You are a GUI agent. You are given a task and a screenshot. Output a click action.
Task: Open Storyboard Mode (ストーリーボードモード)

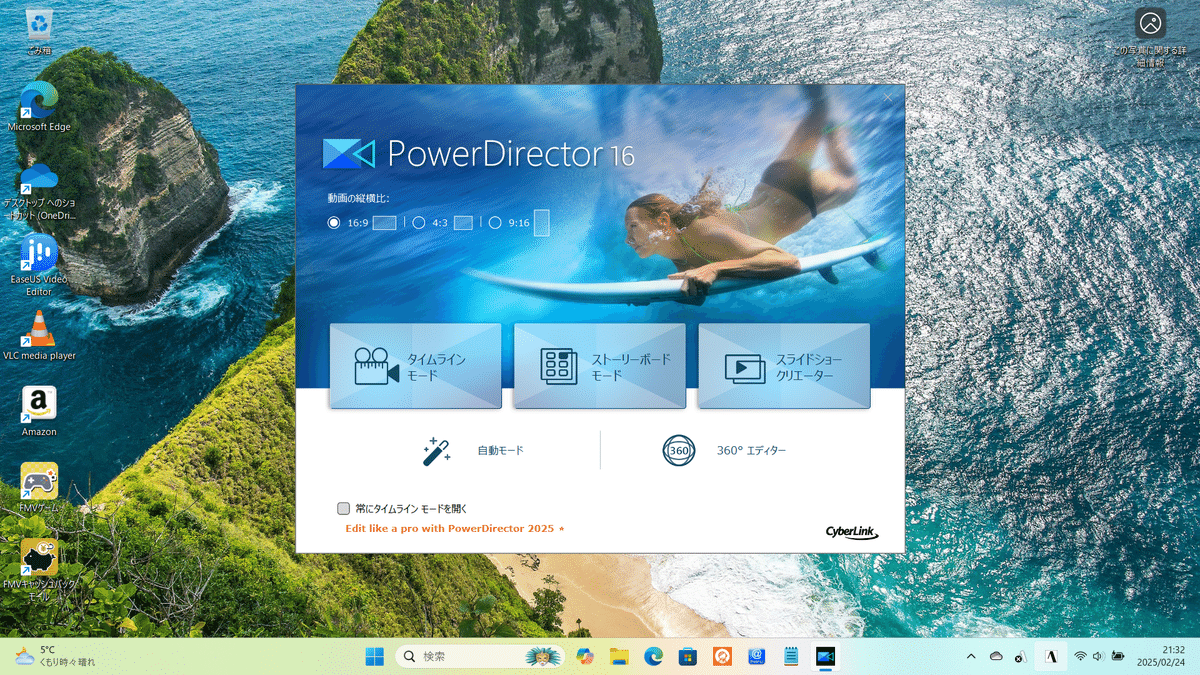600,366
